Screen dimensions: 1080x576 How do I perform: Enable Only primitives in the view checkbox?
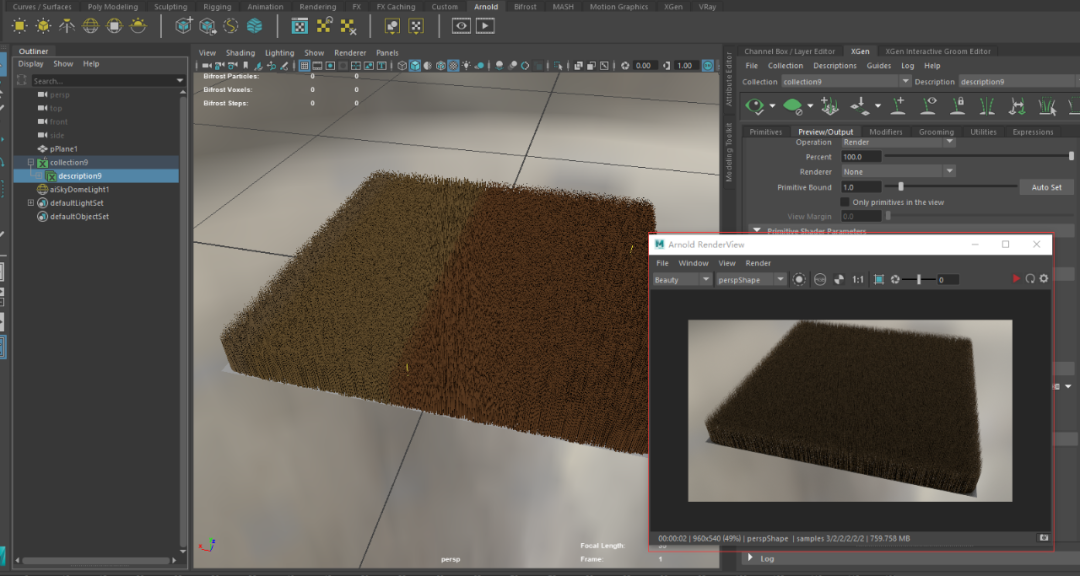[845, 202]
